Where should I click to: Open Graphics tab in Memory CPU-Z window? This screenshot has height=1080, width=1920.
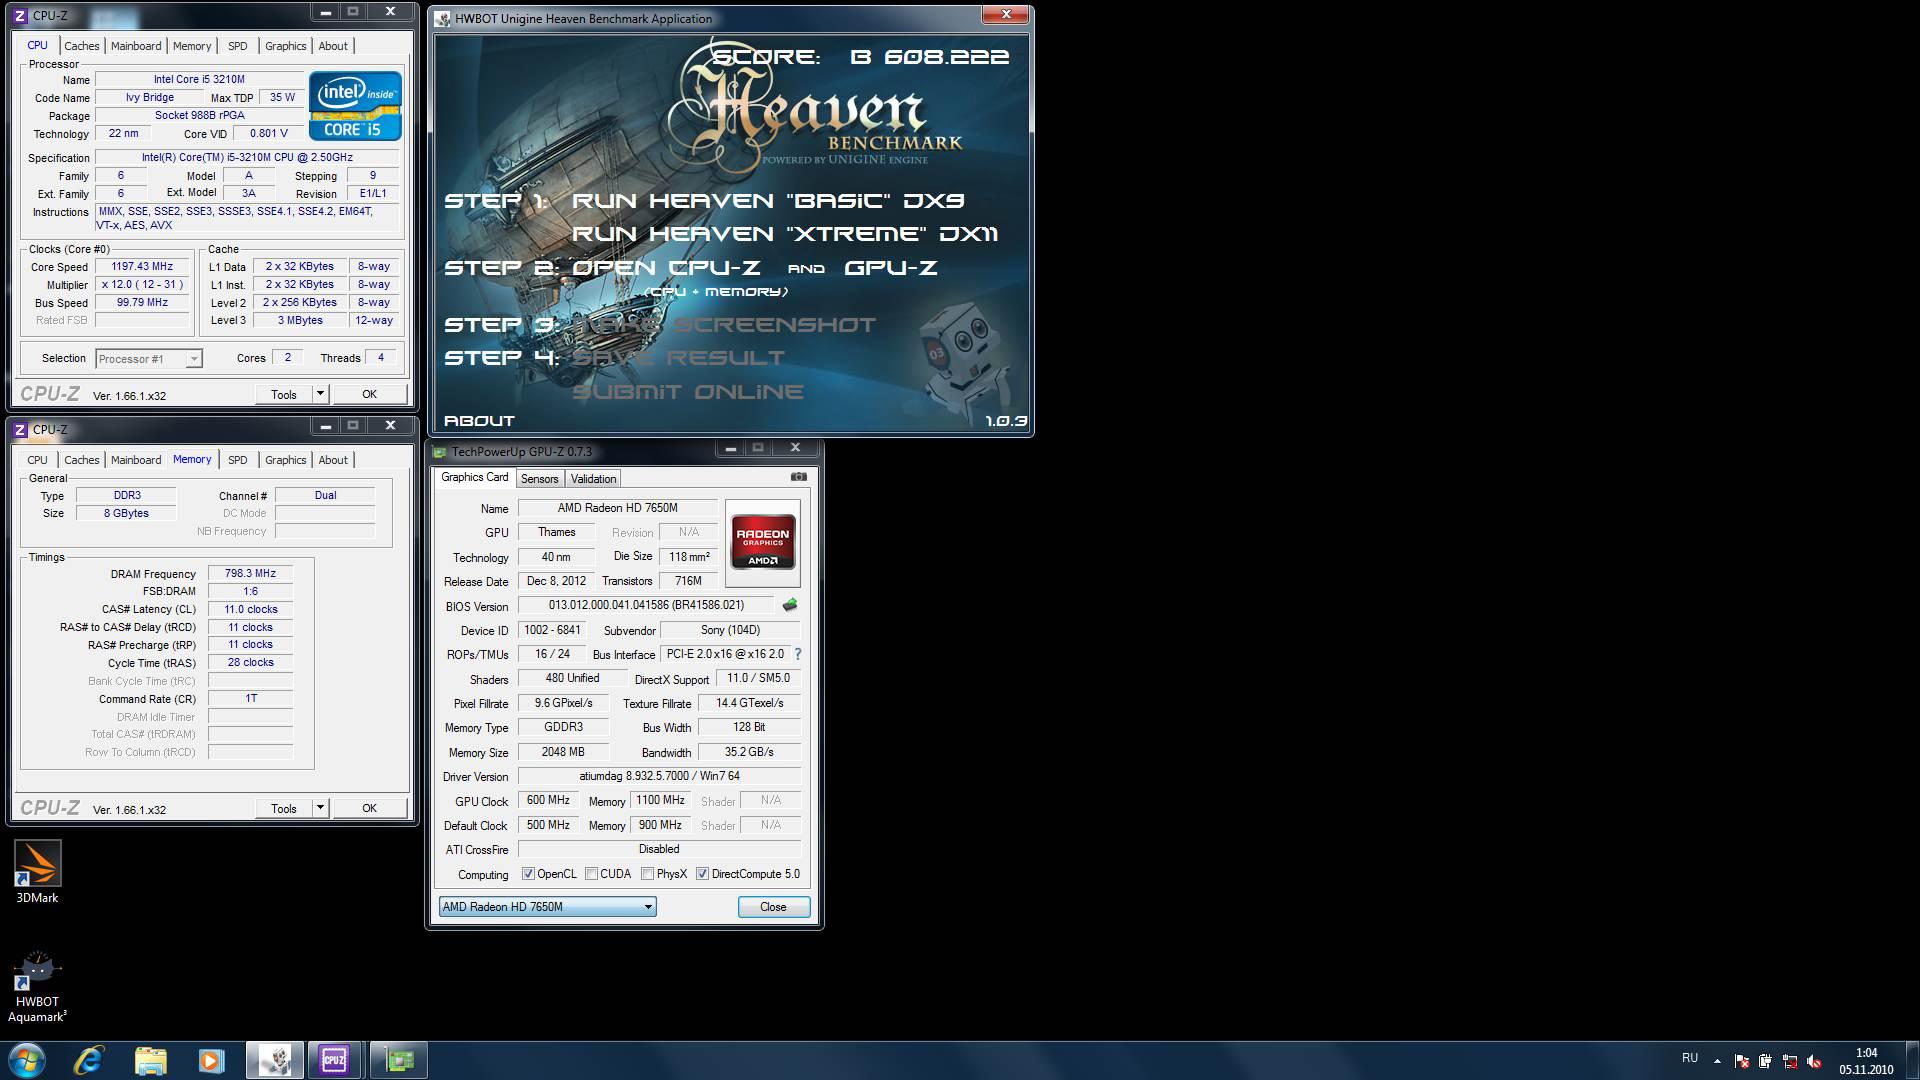(285, 460)
